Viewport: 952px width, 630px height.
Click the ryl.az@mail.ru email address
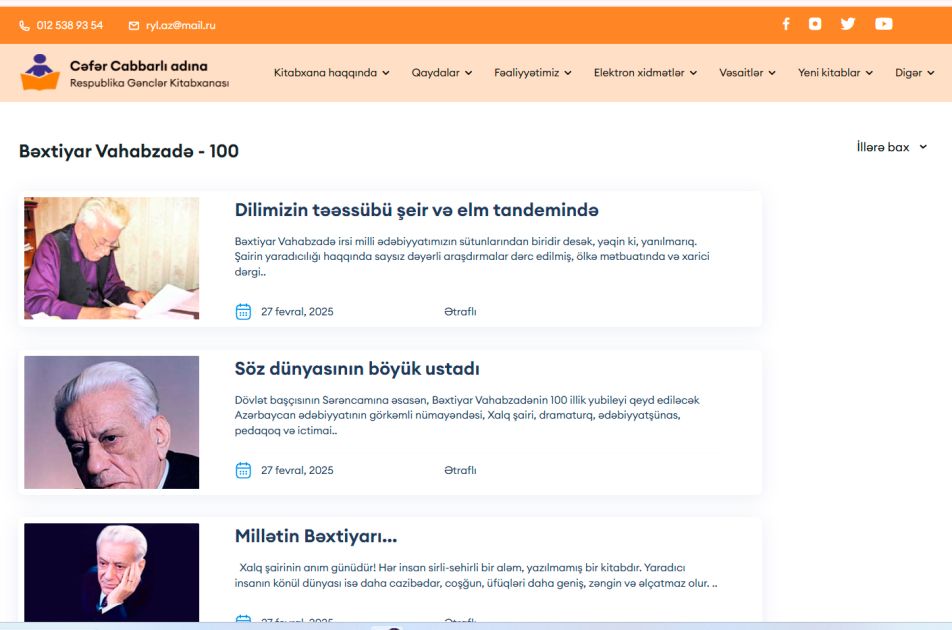coord(180,25)
